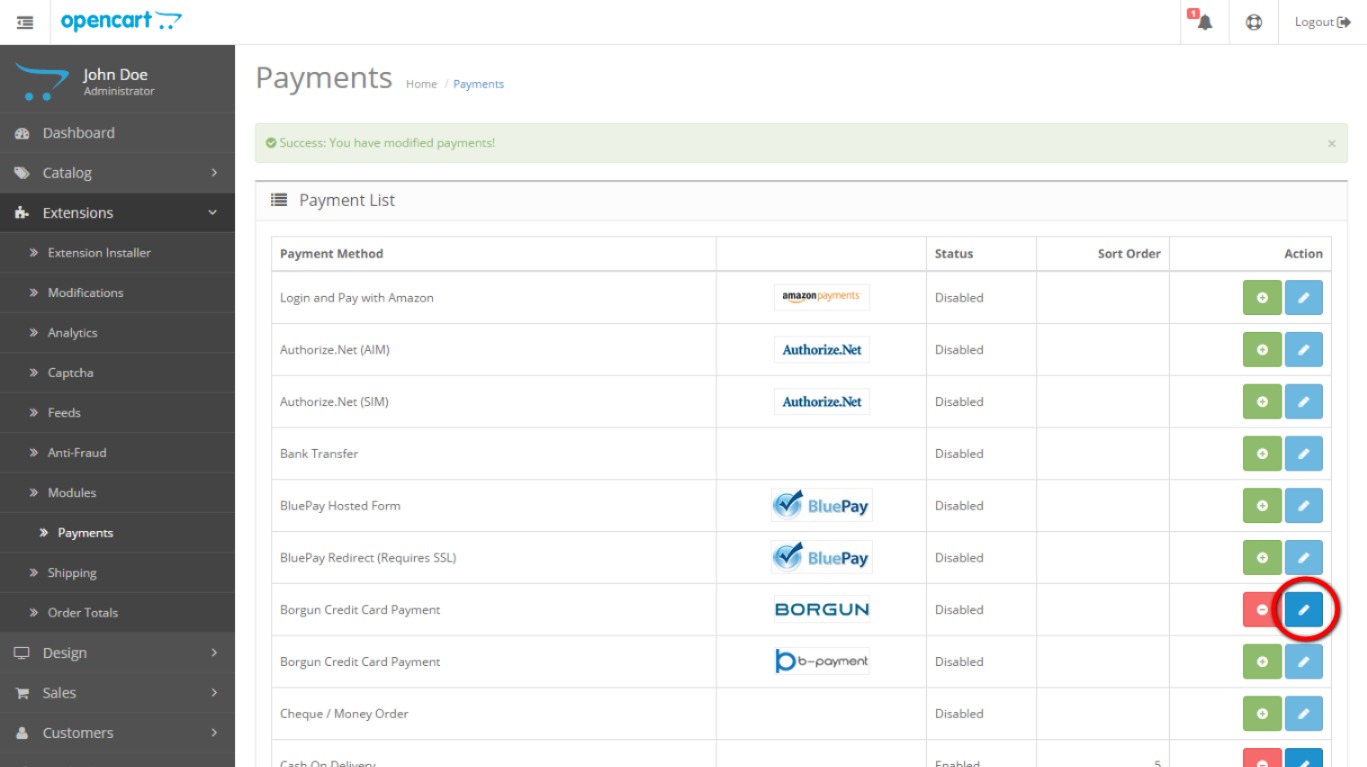Open Order Totals submenu item

coord(117,613)
